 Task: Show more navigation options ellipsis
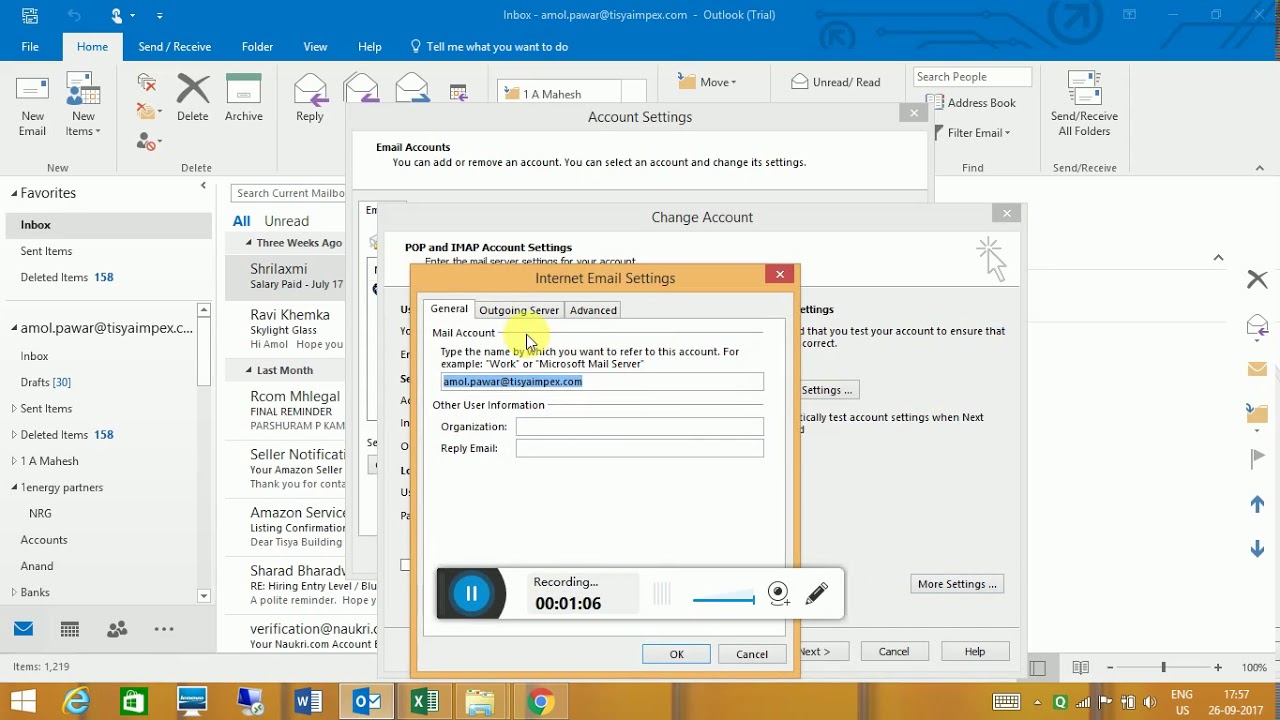[164, 629]
